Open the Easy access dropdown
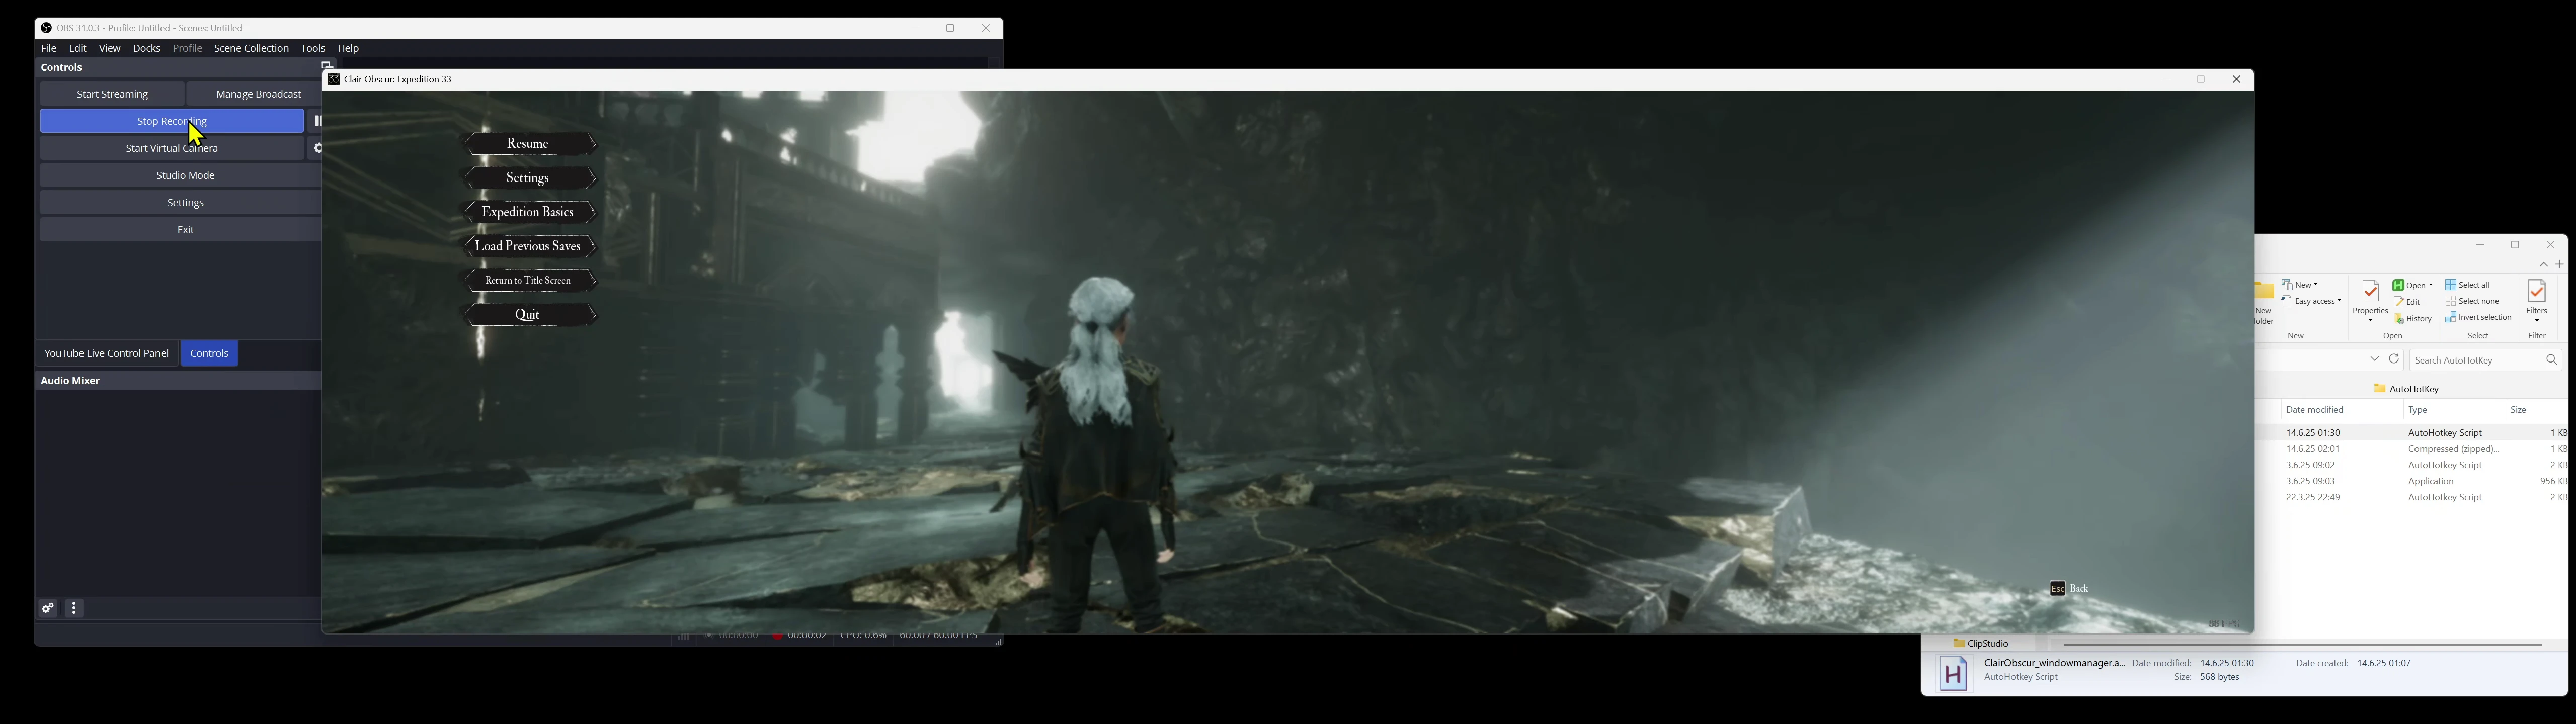The width and height of the screenshot is (2576, 724). click(x=2311, y=301)
